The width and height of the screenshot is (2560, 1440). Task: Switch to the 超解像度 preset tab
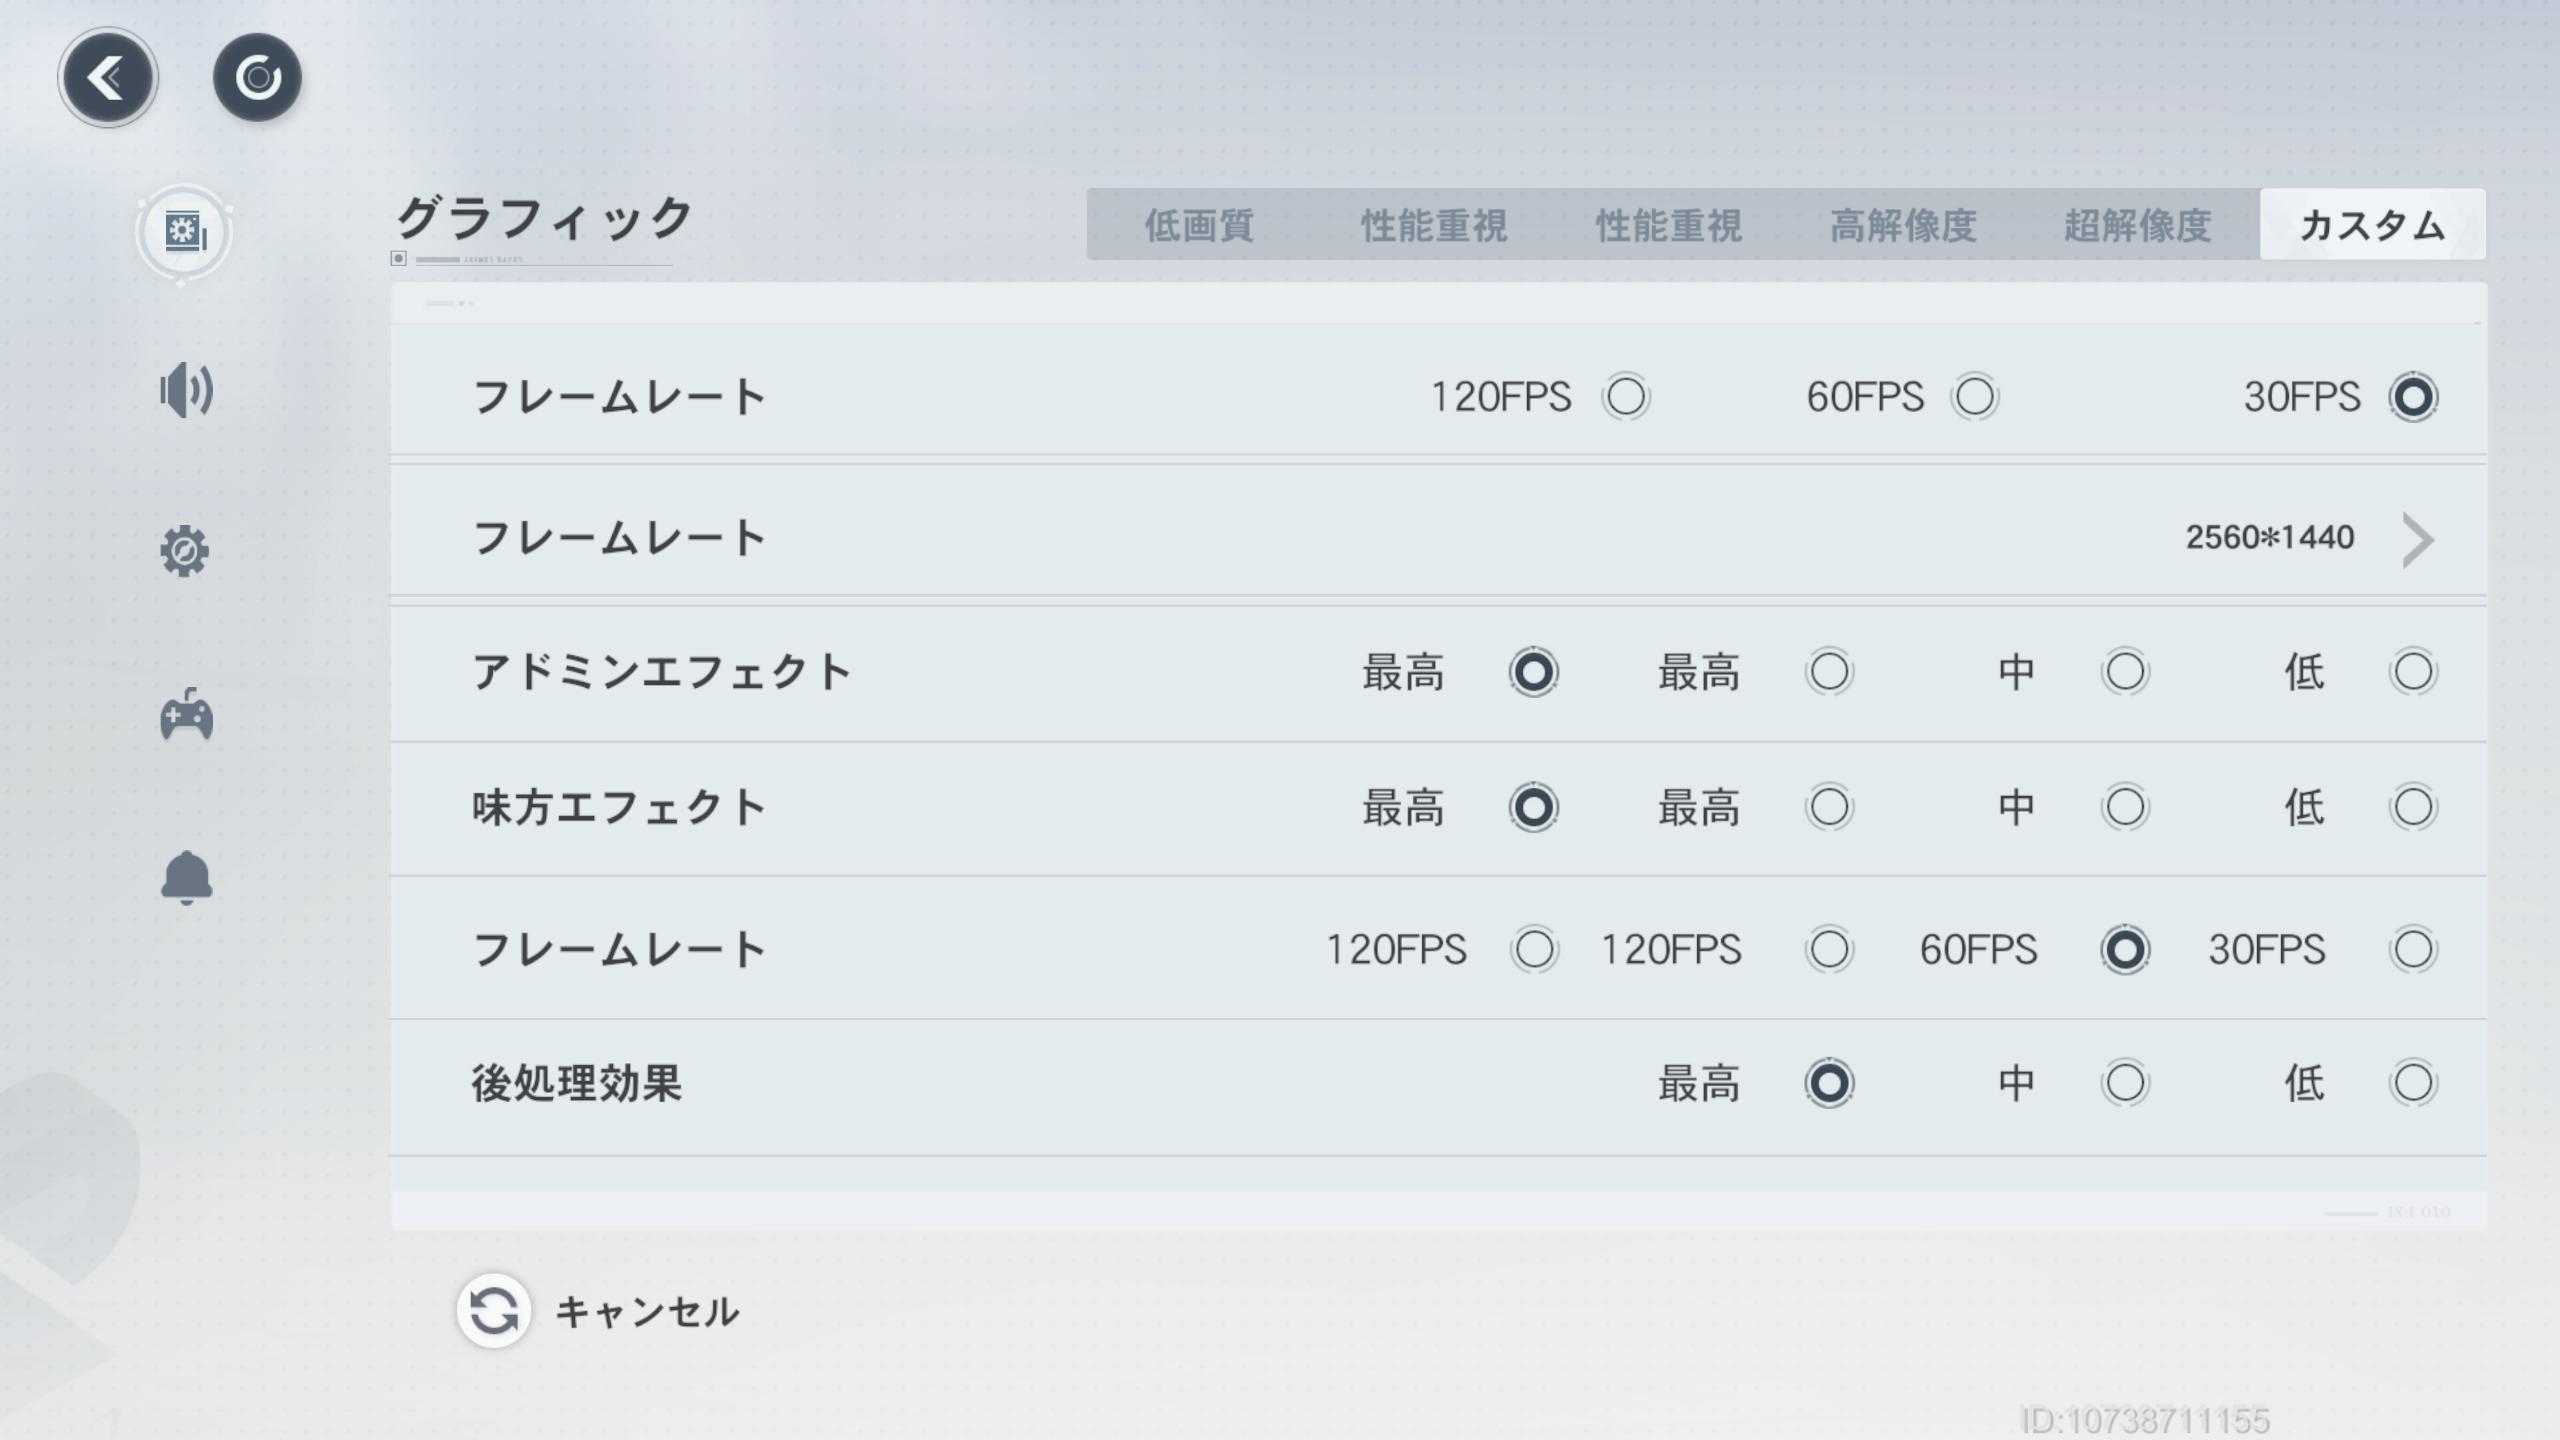pyautogui.click(x=2137, y=225)
